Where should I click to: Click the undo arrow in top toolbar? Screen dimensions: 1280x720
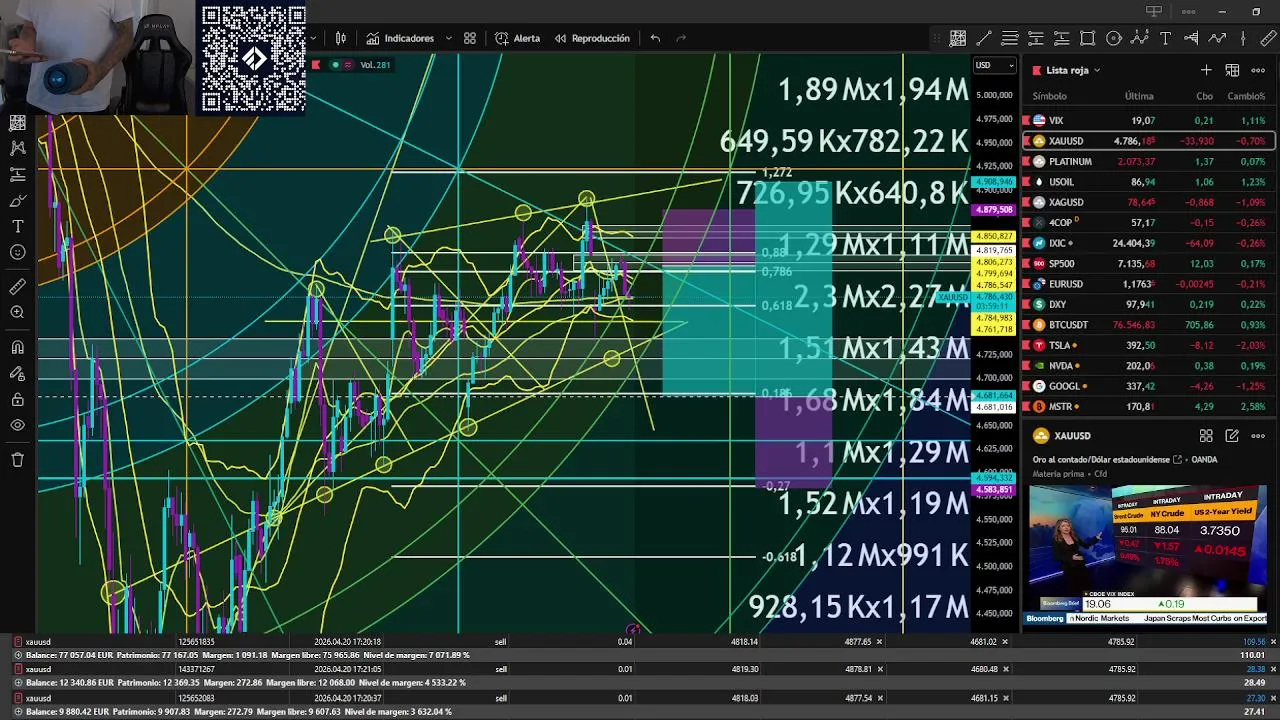pos(655,38)
